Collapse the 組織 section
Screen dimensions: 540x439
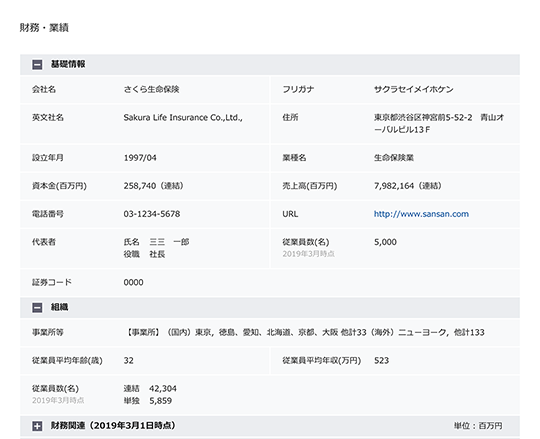click(37, 307)
